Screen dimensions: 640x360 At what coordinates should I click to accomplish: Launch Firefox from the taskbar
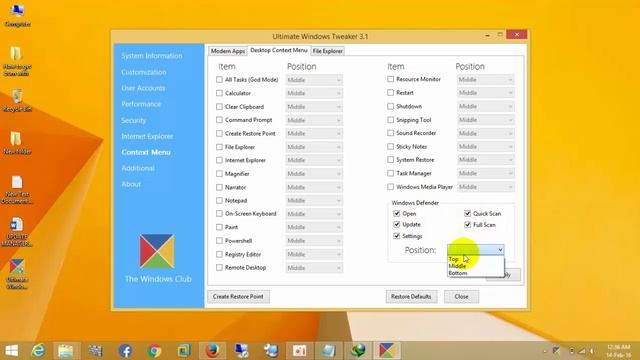(212, 350)
